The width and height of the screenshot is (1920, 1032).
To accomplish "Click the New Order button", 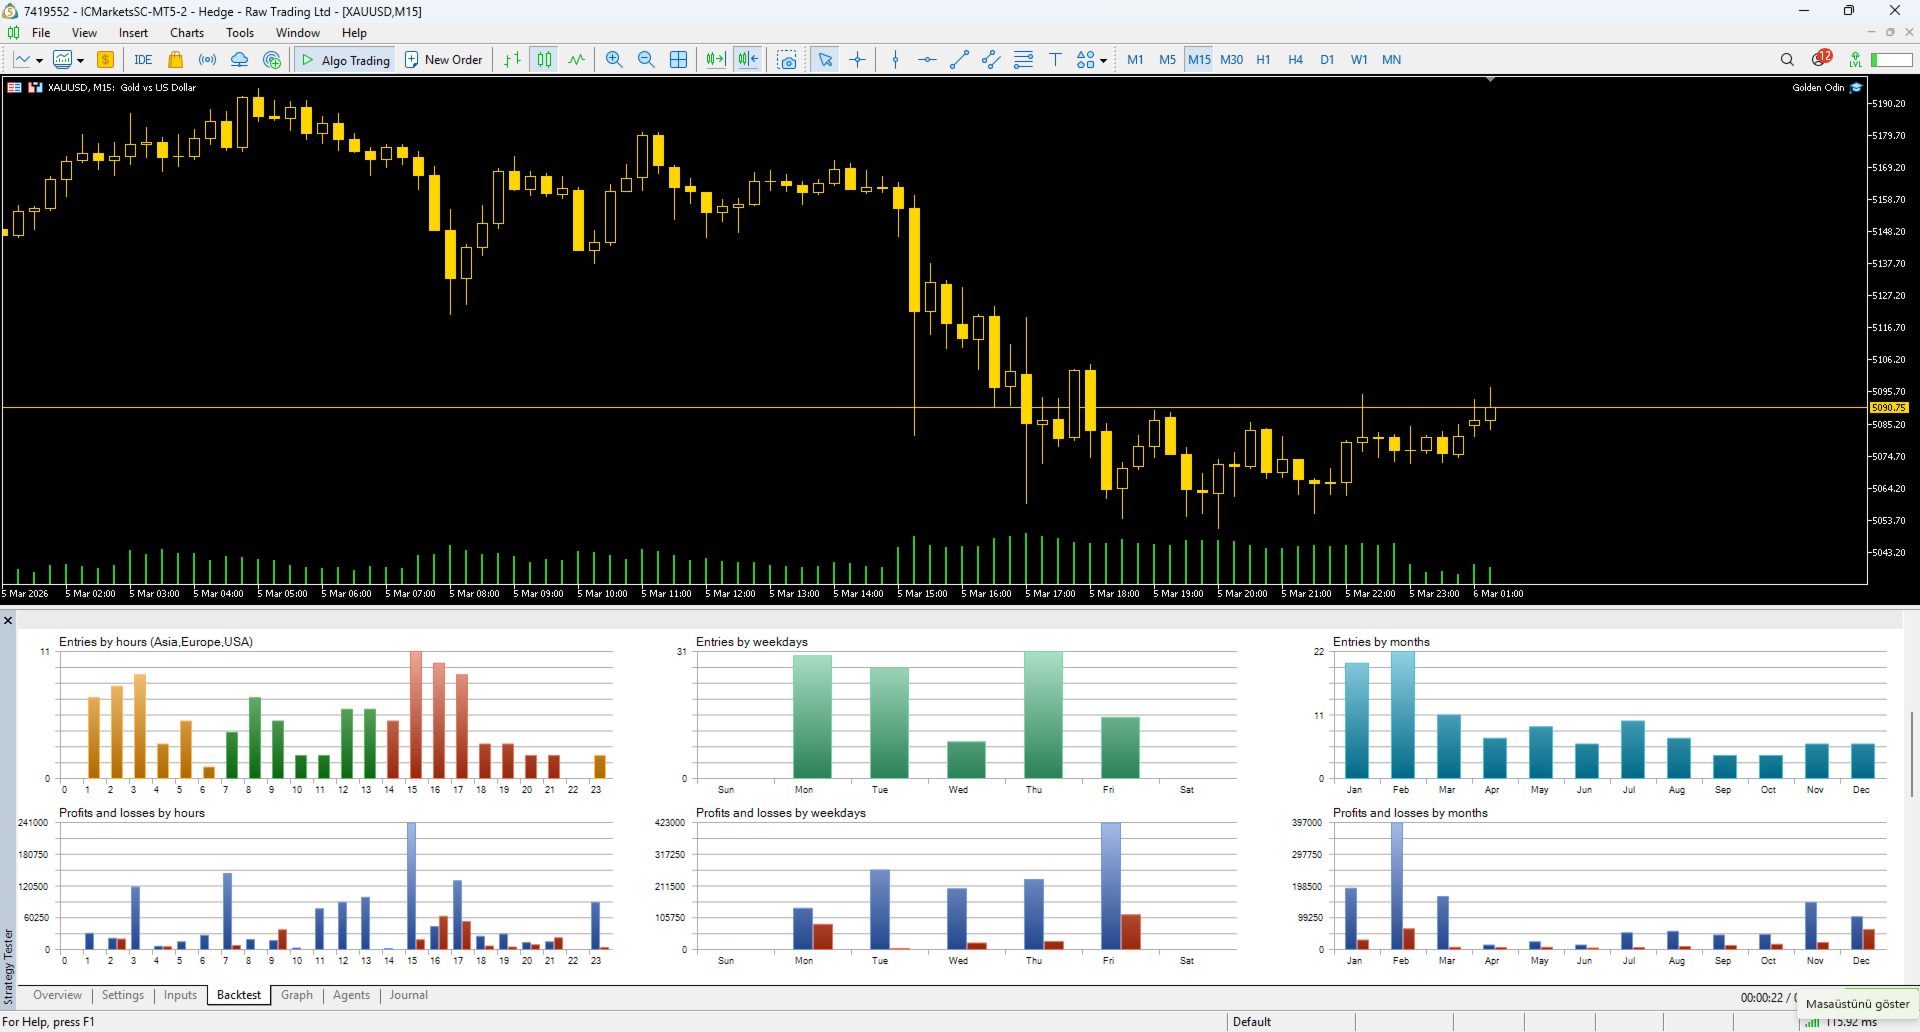I will [443, 59].
